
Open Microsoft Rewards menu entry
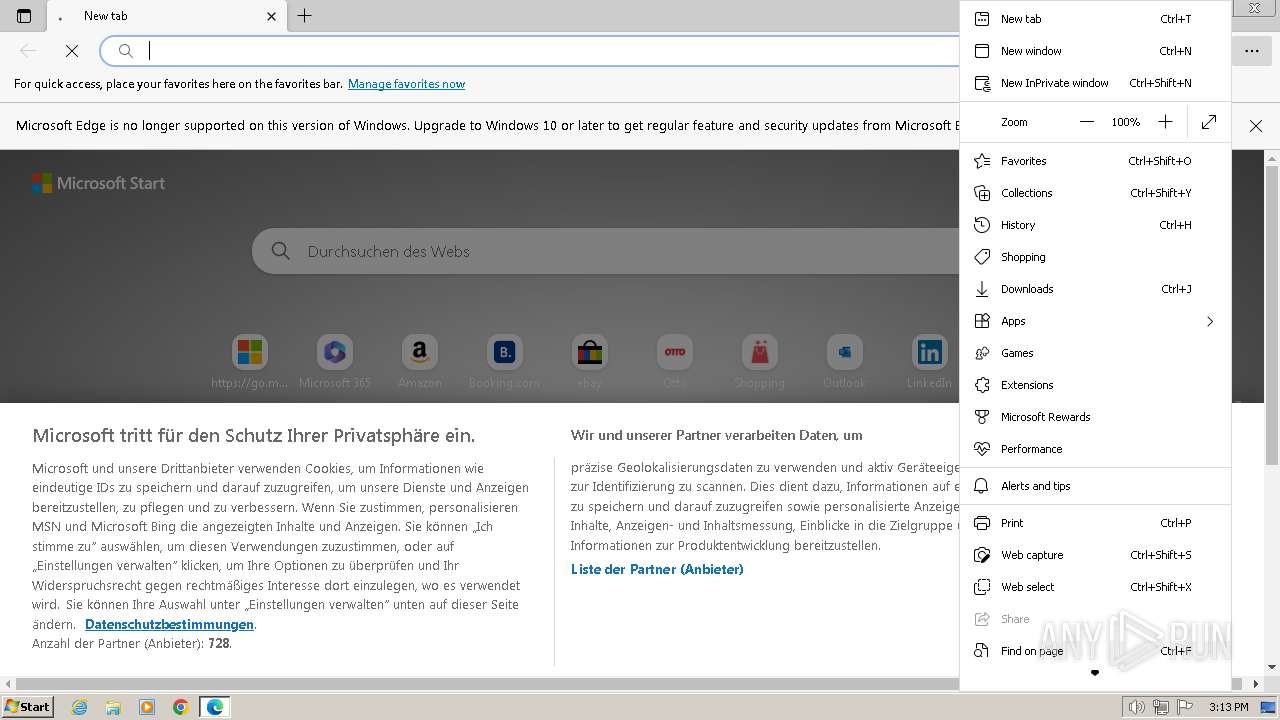click(1095, 417)
